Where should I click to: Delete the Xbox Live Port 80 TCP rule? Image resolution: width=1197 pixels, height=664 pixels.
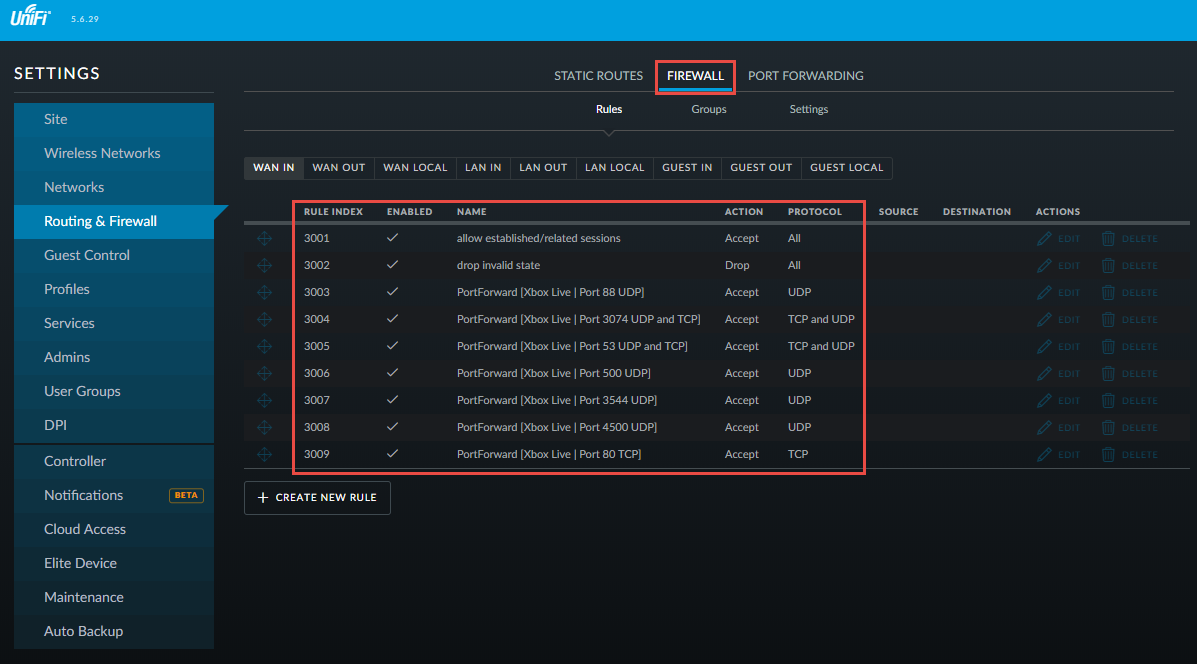coord(1129,455)
